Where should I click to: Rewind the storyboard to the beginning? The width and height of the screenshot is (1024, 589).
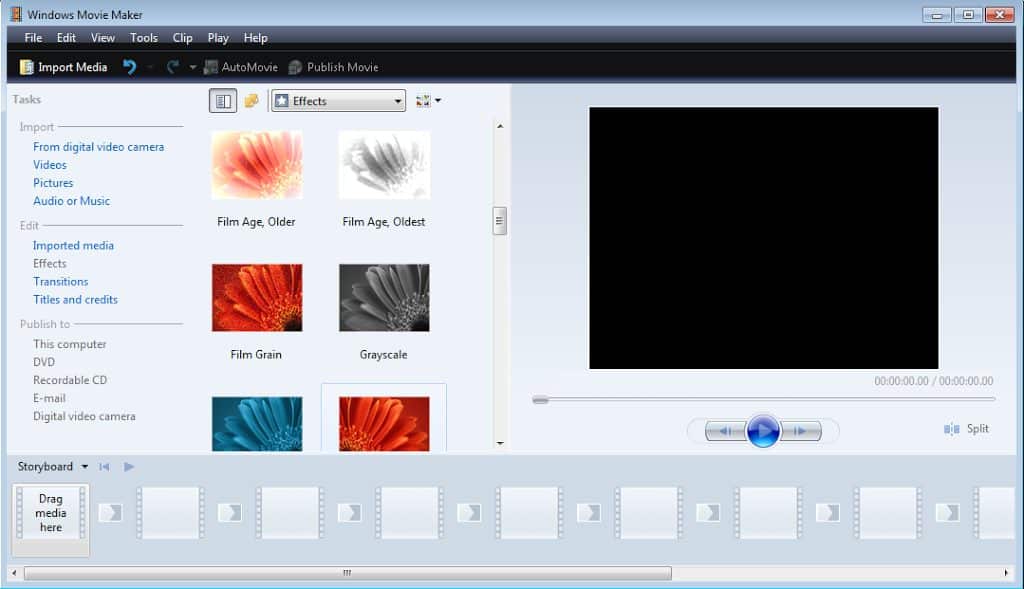pyautogui.click(x=104, y=466)
